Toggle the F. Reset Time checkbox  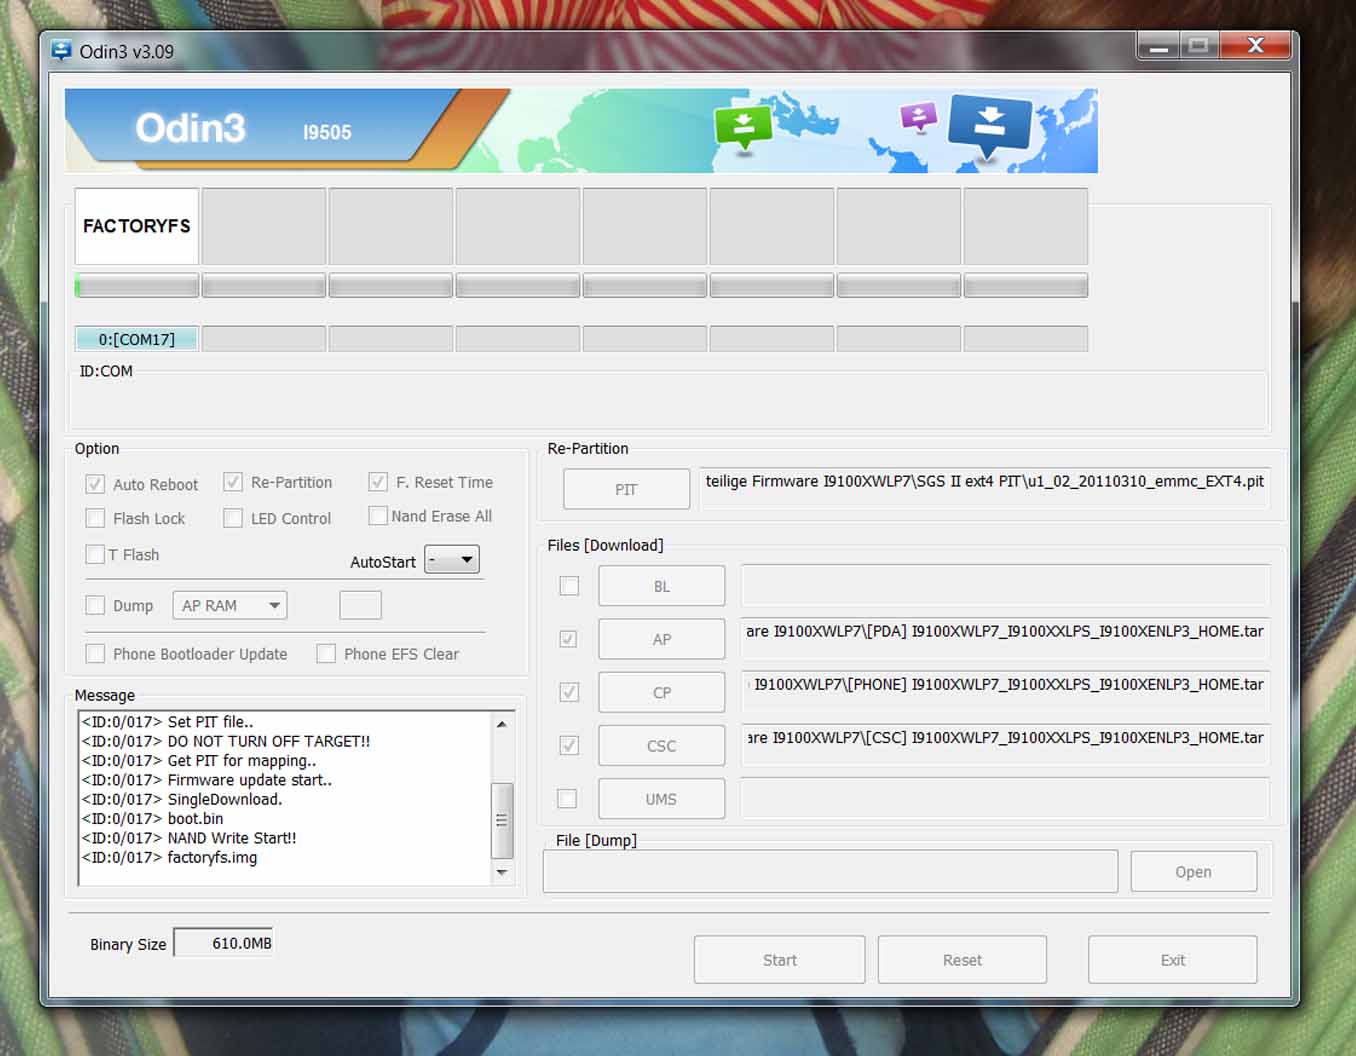[378, 482]
